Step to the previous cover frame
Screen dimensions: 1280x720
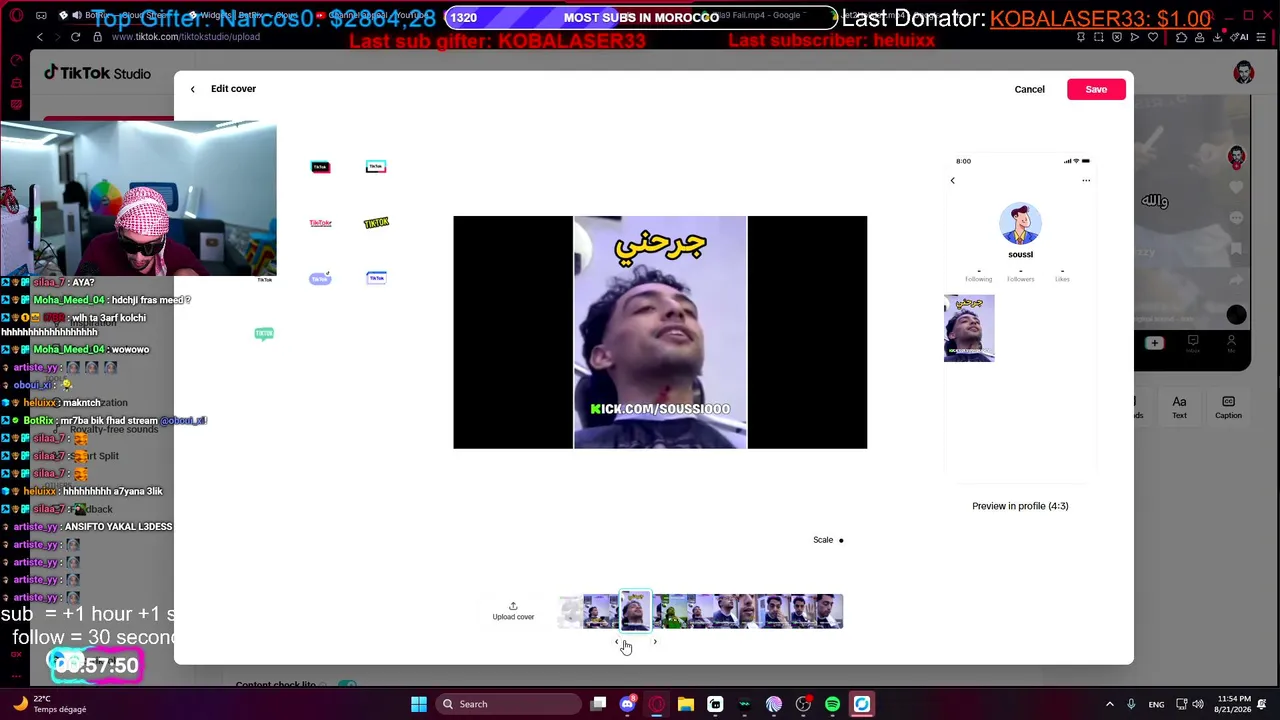[x=617, y=642]
